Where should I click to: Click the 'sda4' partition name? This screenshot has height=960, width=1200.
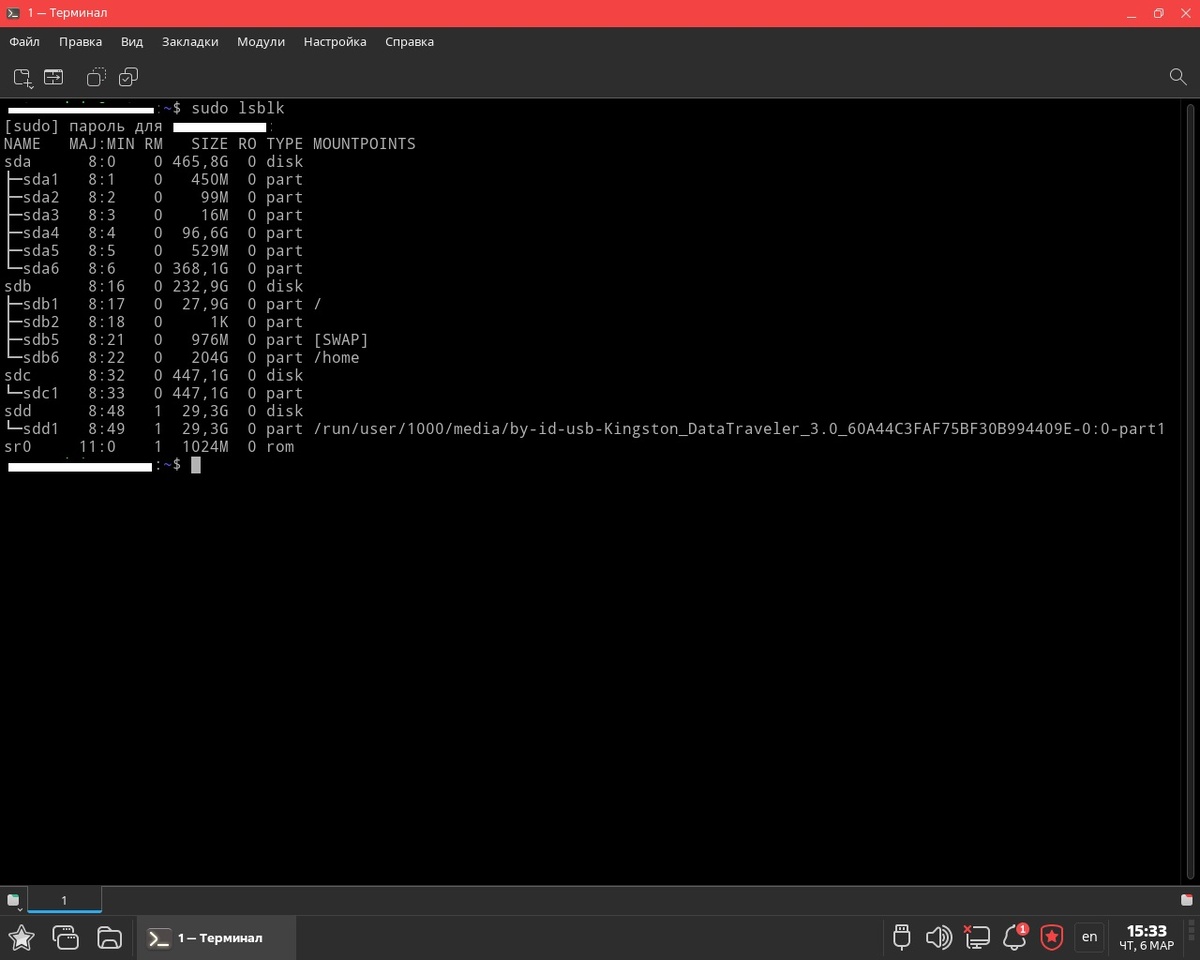[41, 233]
